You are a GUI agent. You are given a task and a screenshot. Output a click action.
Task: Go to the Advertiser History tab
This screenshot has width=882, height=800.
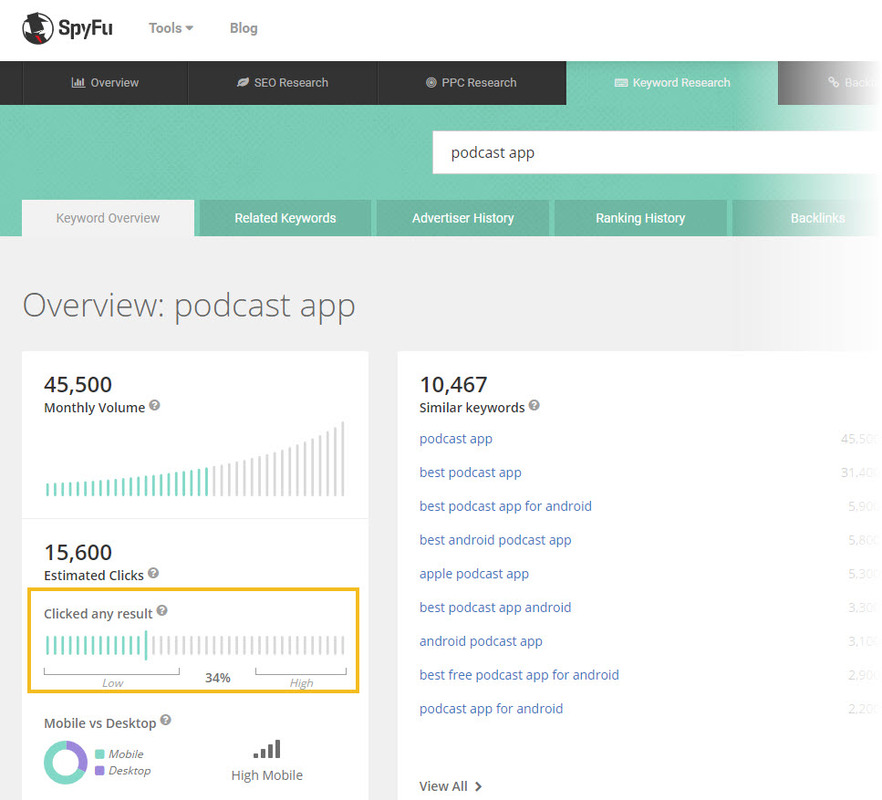point(463,218)
